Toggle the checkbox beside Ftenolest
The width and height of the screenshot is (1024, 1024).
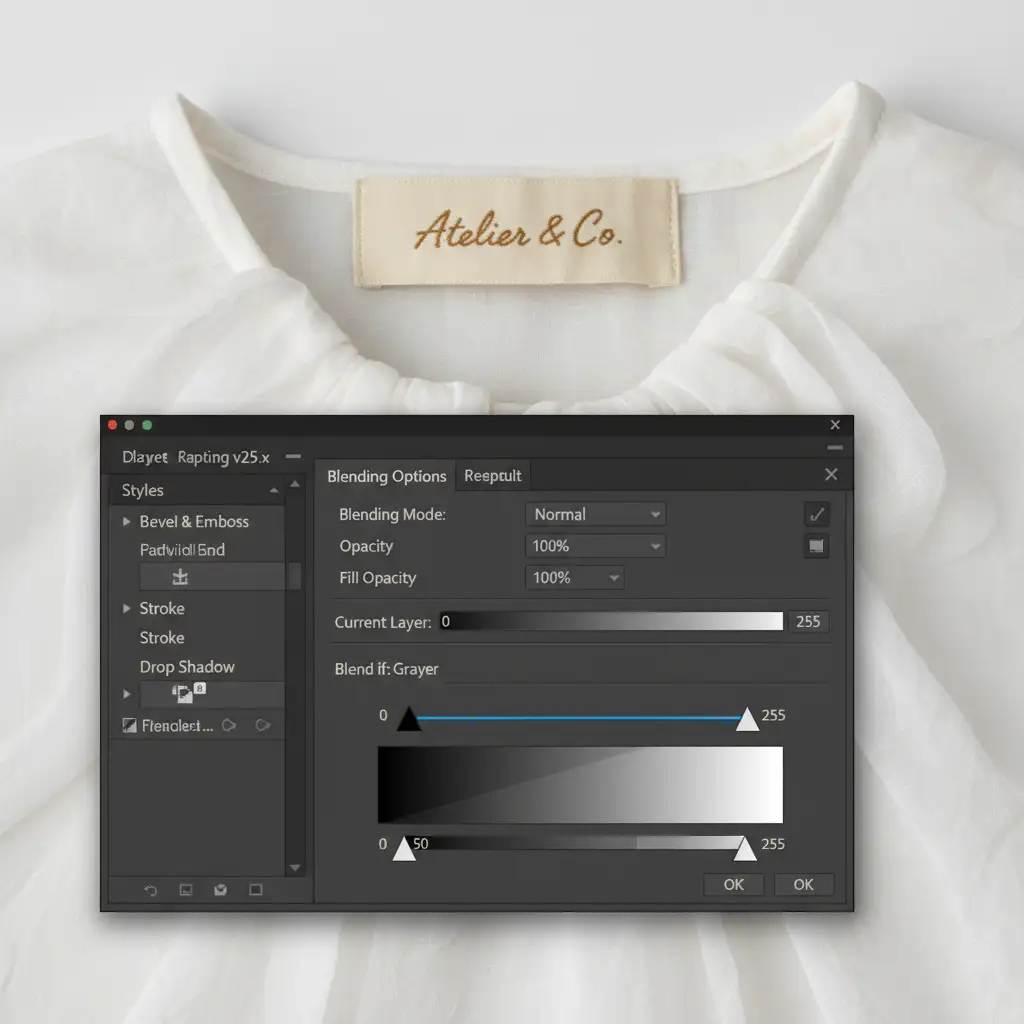128,726
